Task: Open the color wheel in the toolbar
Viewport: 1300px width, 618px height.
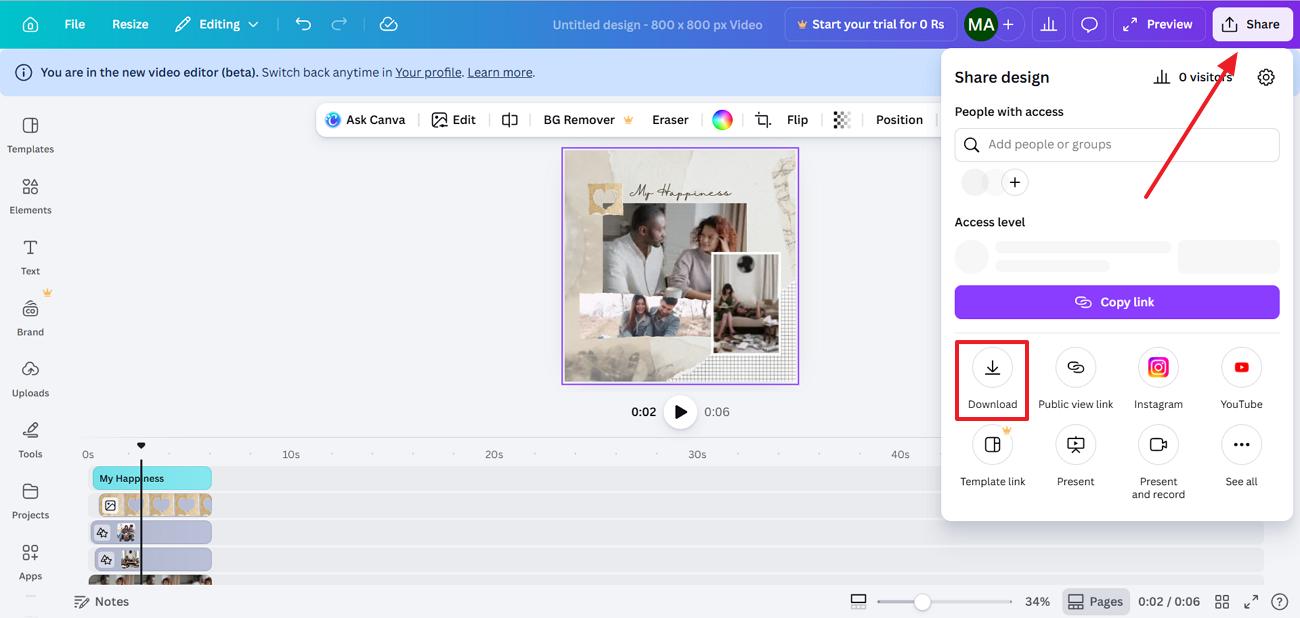Action: pos(722,119)
